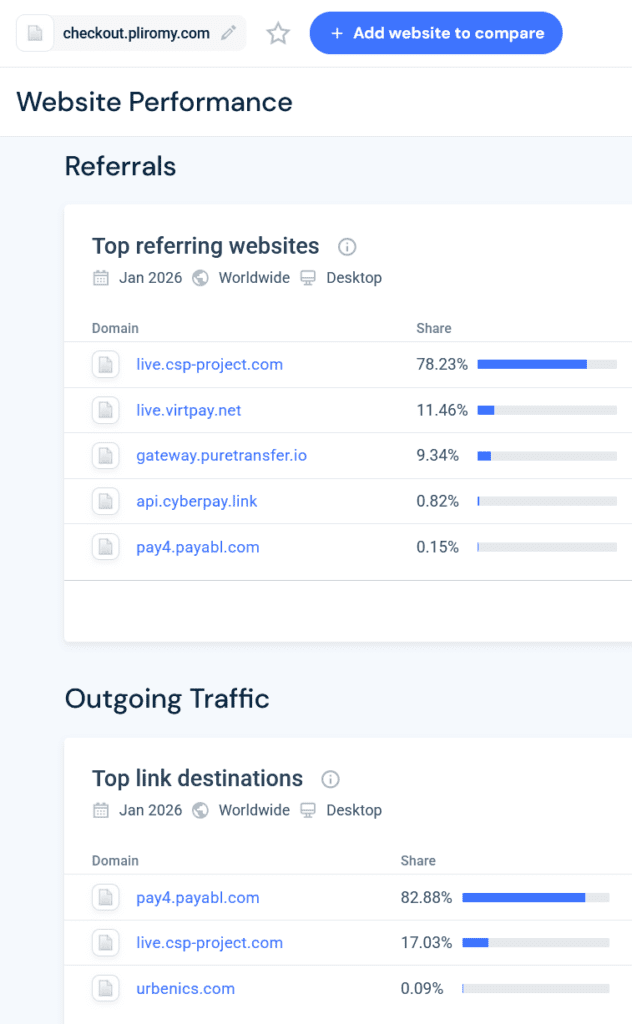Select the Outgoing Traffic section heading
632x1024 pixels.
pos(166,699)
